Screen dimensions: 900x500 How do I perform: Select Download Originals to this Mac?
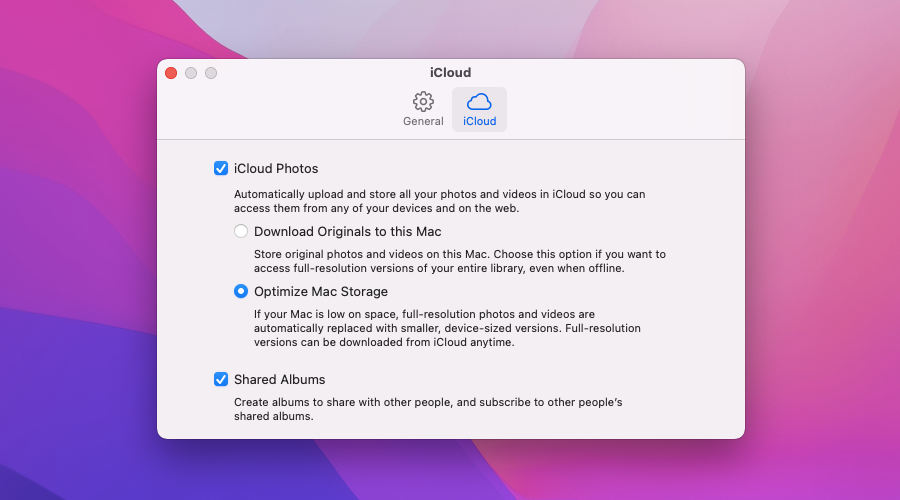(x=241, y=231)
